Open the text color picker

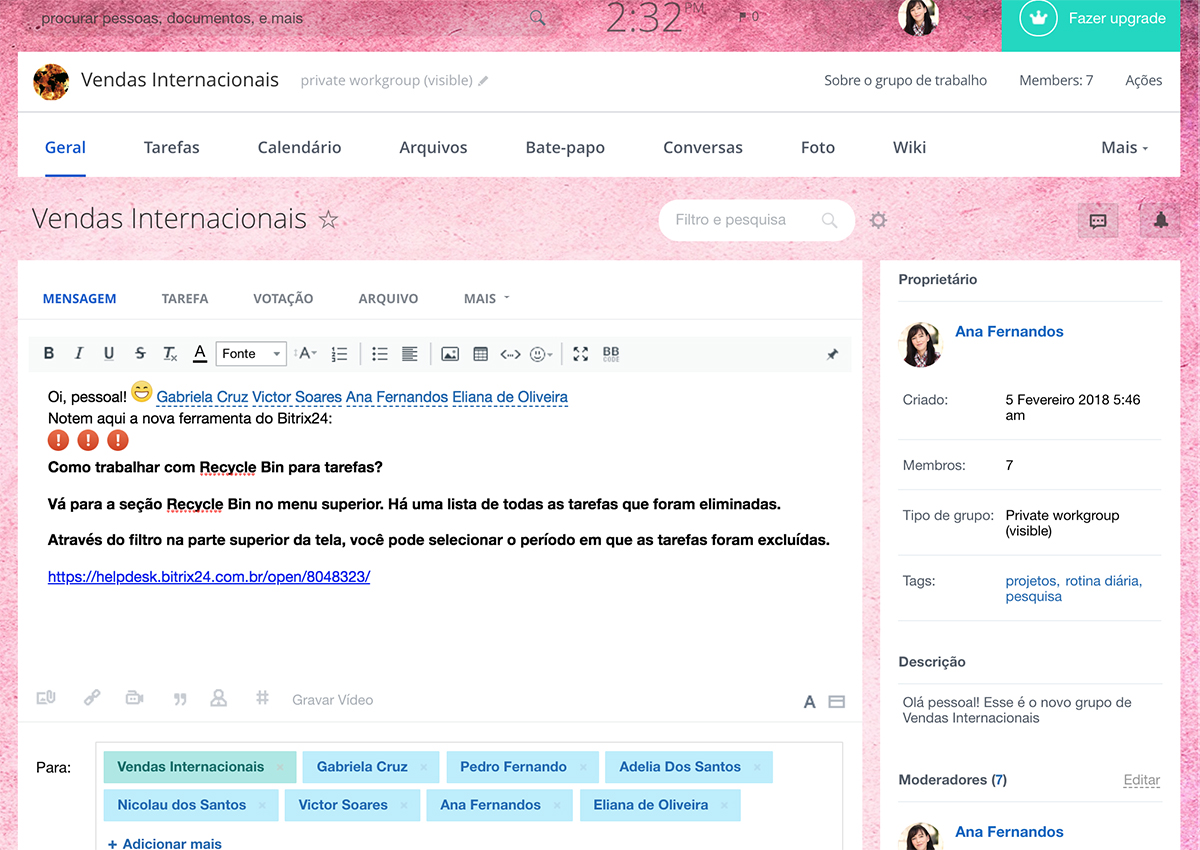200,354
